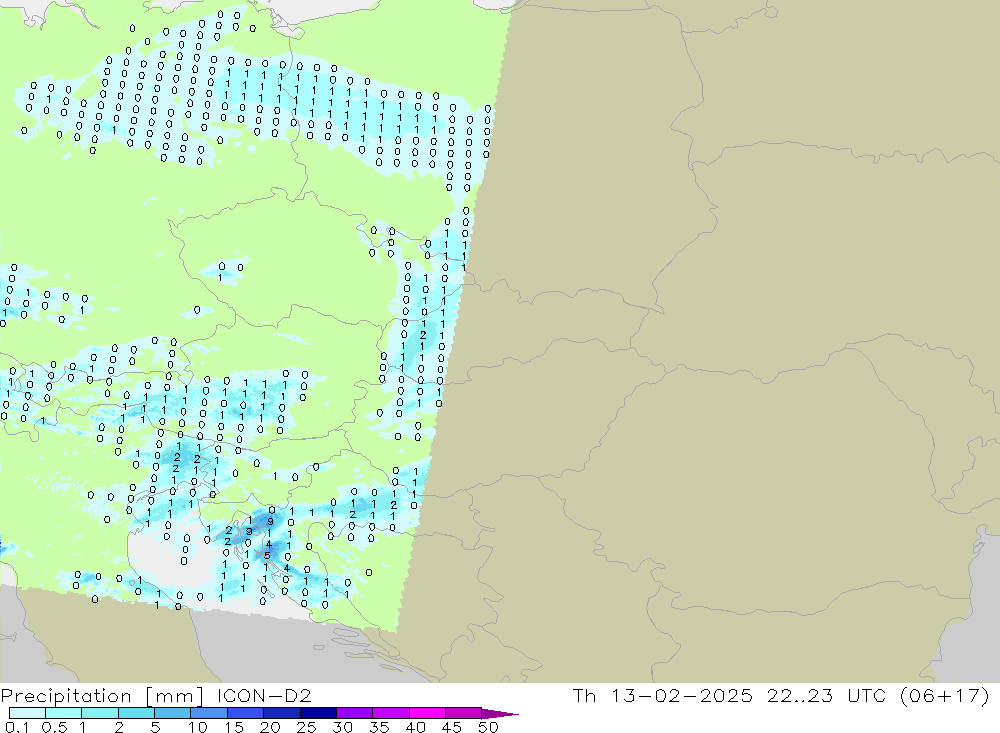Select the 5–10 mm legend swatch
This screenshot has width=1000, height=733.
click(x=173, y=713)
